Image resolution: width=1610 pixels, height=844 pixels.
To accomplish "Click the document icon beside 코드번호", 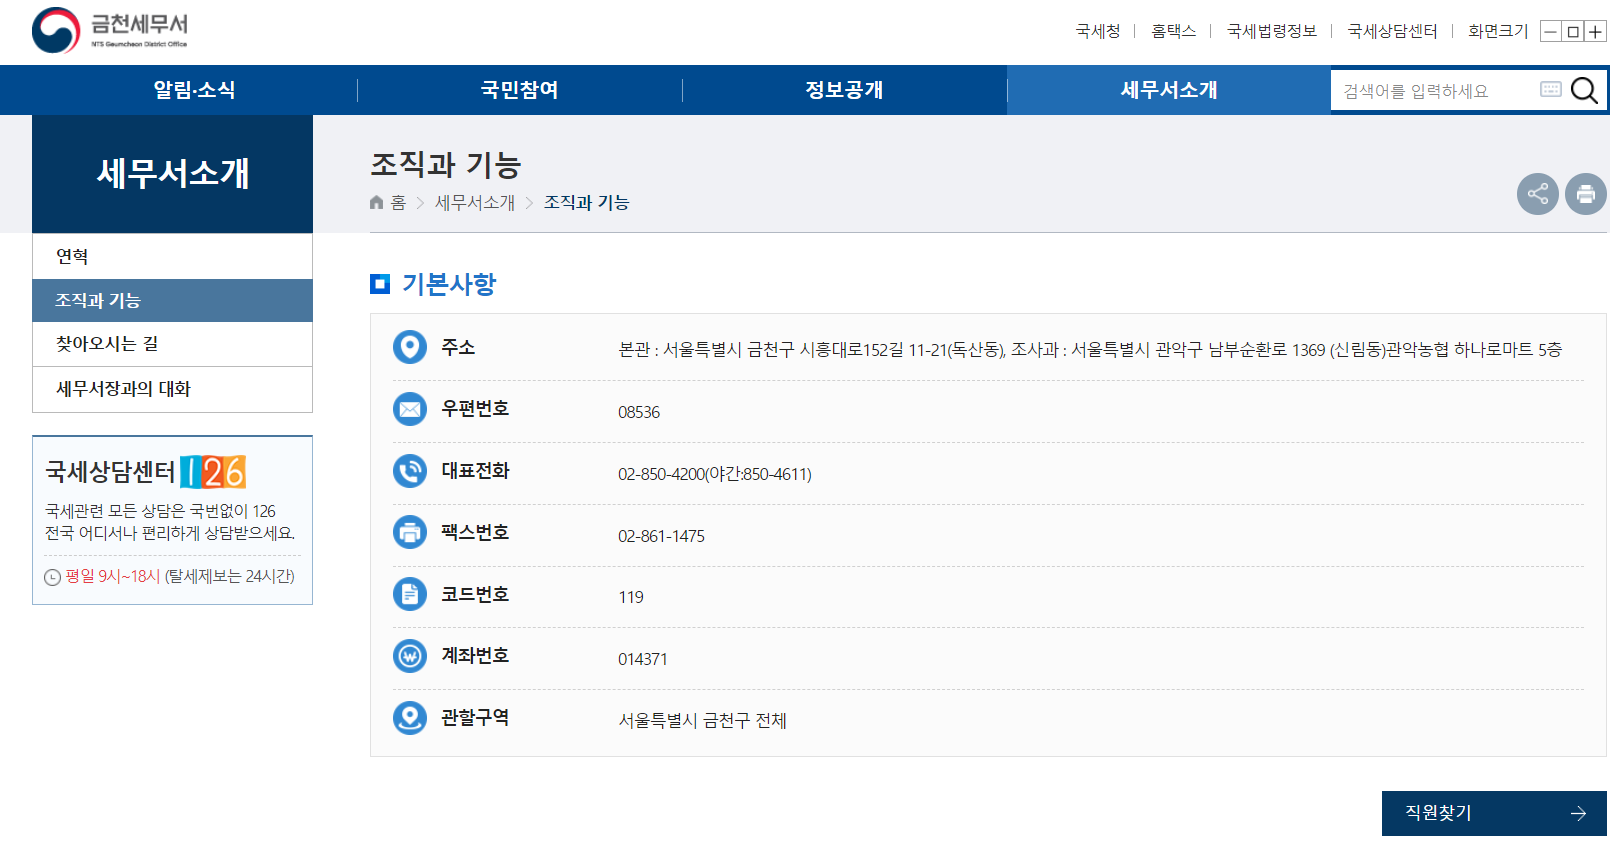I will tap(410, 594).
